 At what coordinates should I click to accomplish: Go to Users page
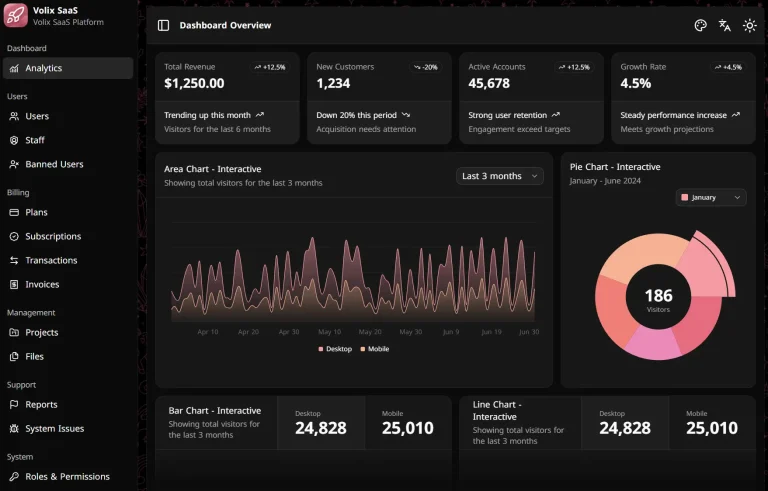coord(68,117)
